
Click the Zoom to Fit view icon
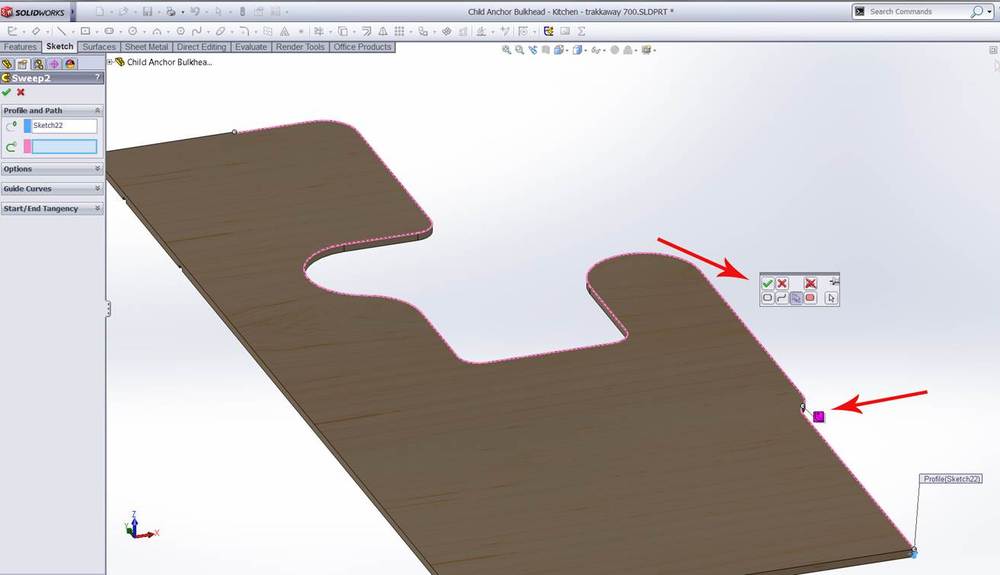click(507, 49)
